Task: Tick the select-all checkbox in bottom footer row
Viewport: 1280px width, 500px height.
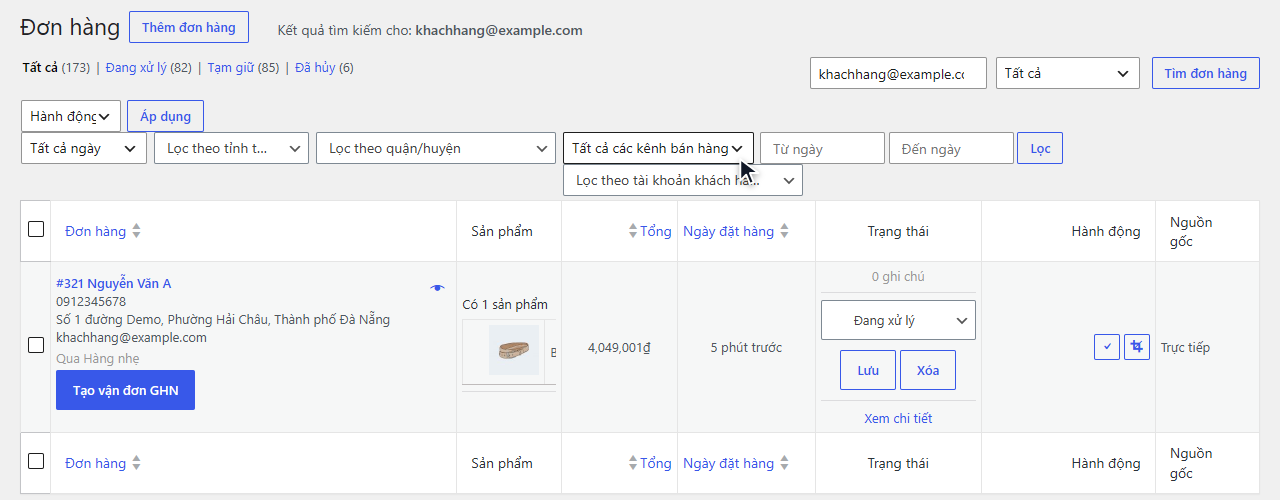Action: 36,461
